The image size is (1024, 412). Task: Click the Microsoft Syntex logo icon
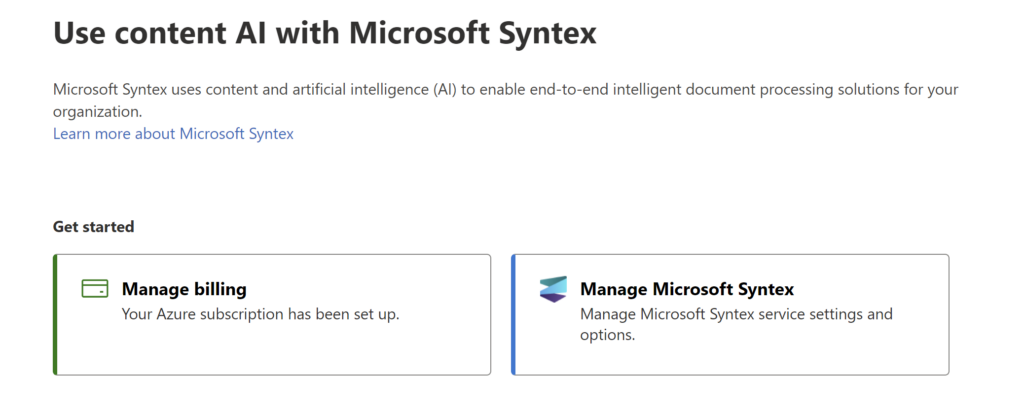553,289
